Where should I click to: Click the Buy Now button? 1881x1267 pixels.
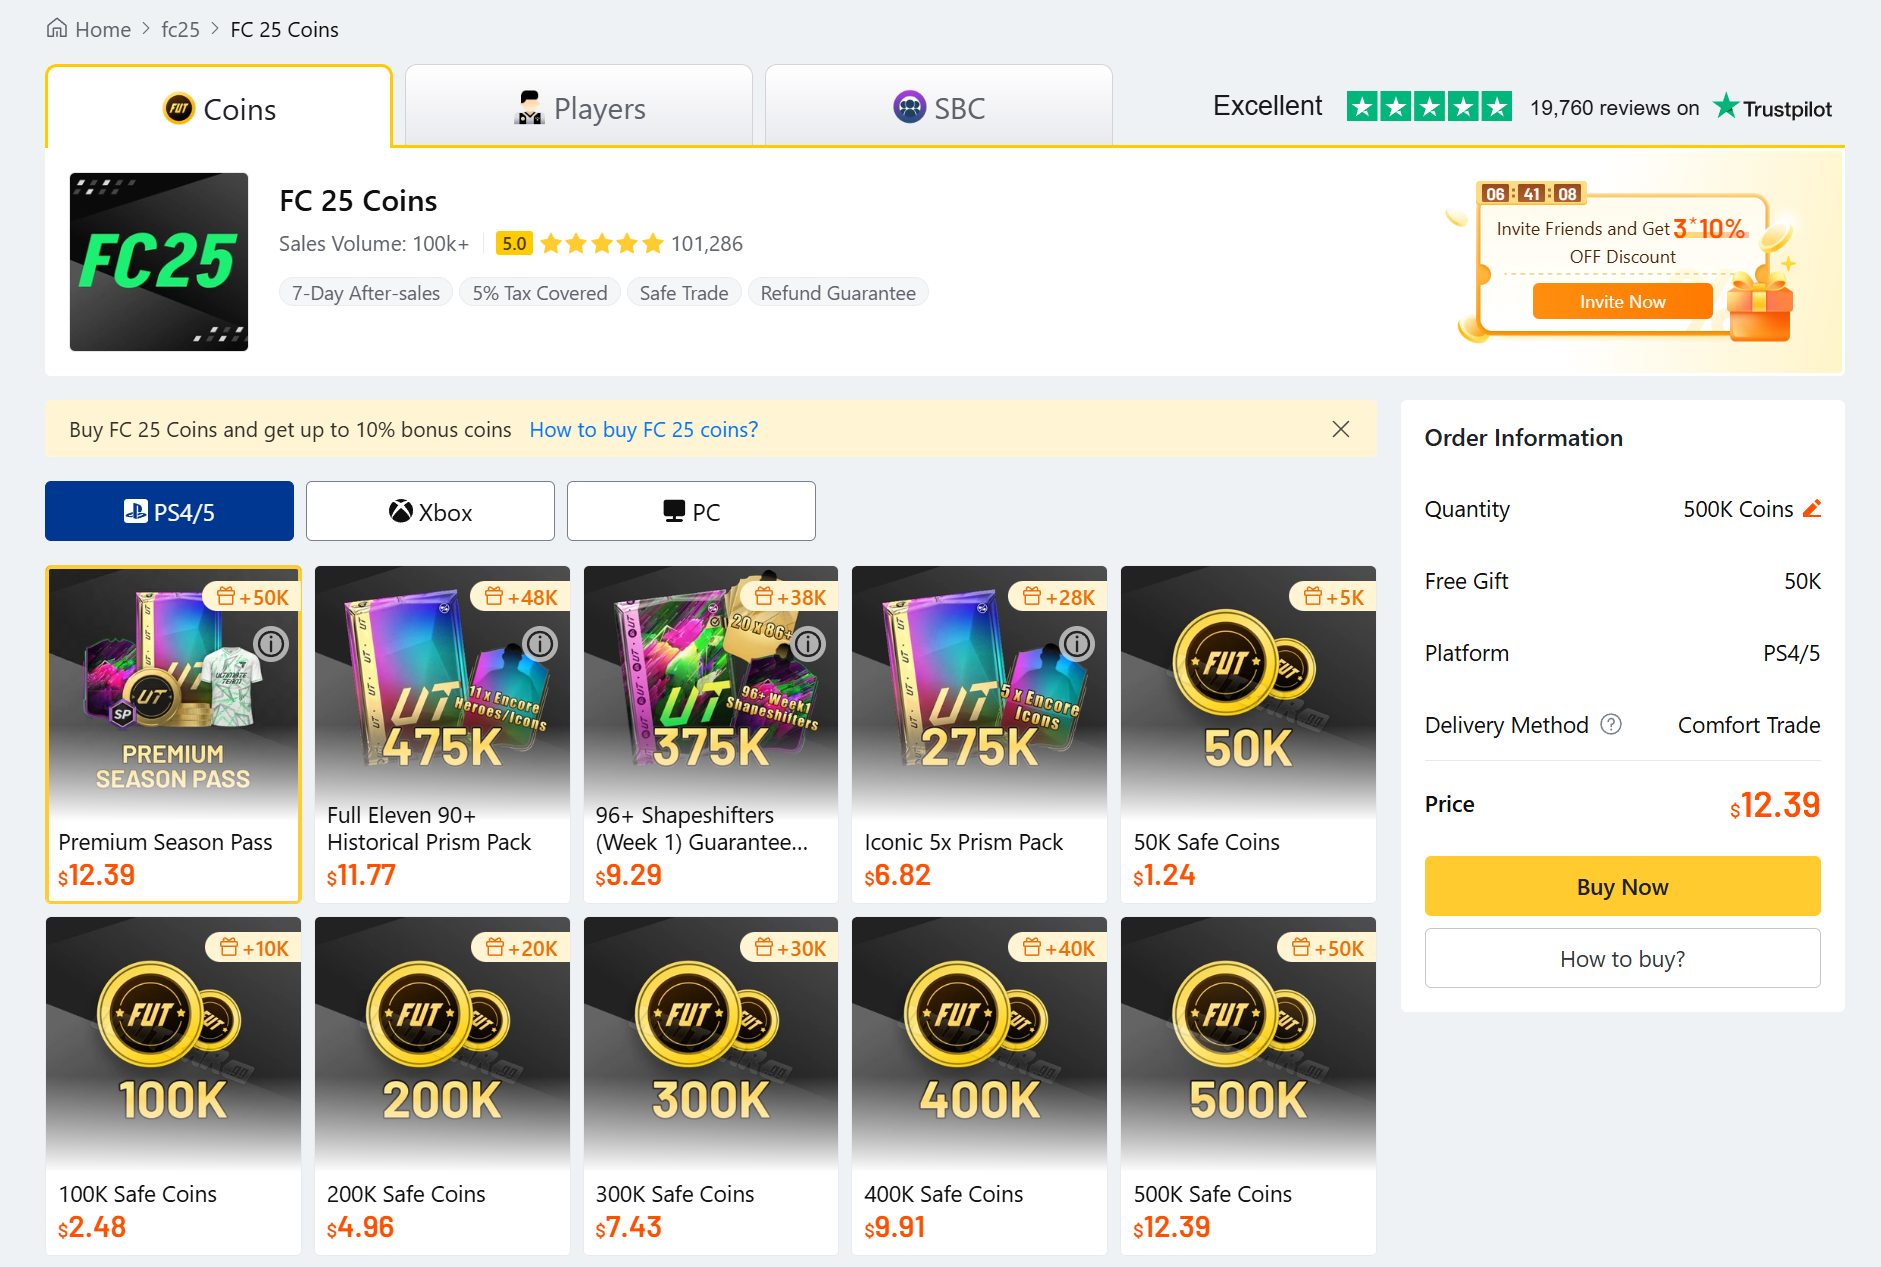tap(1622, 886)
